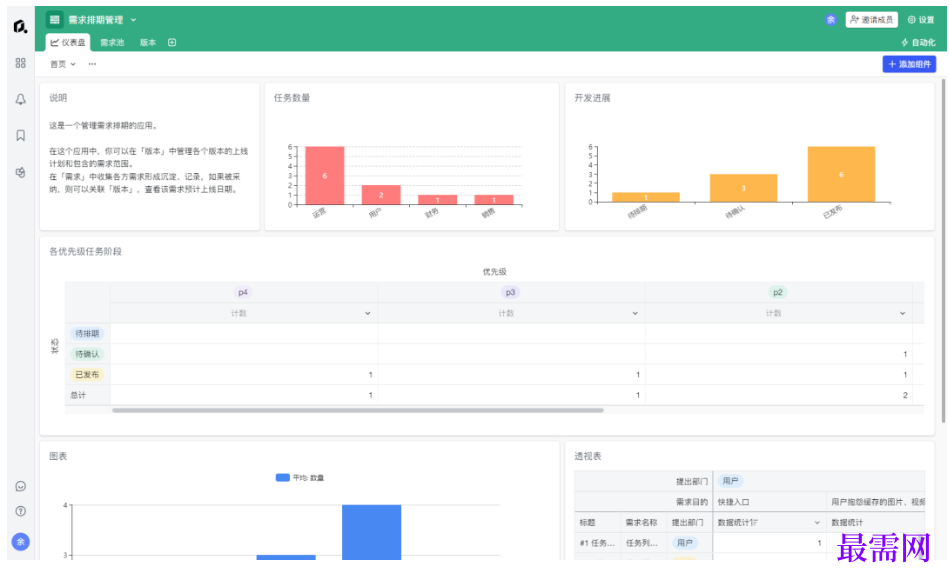Open the workspace grid icon in sidebar
Image resolution: width=949 pixels, height=579 pixels.
point(20,62)
